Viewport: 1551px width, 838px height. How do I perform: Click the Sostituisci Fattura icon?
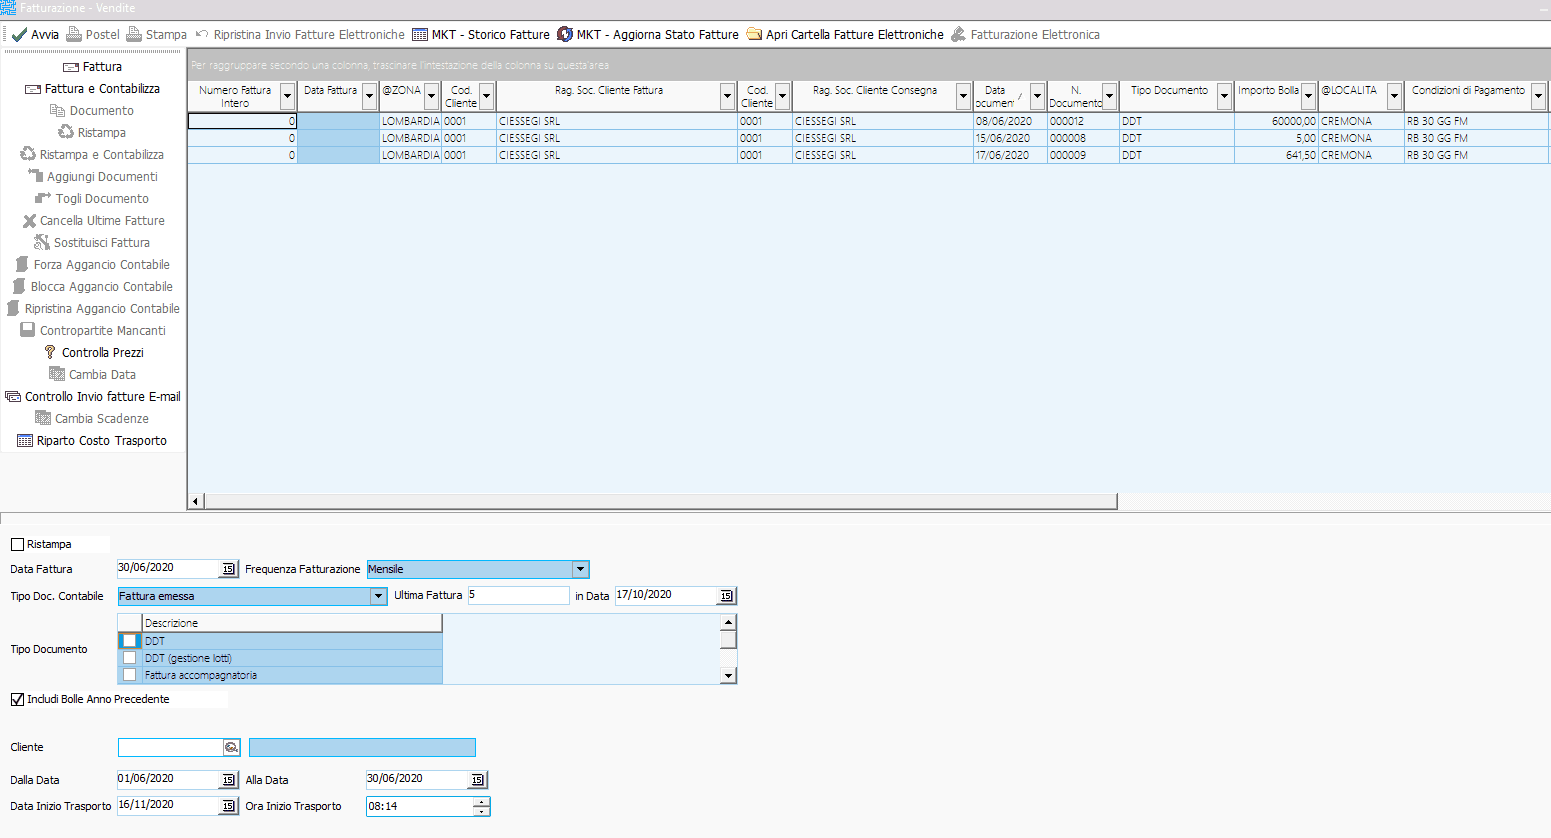pos(42,242)
